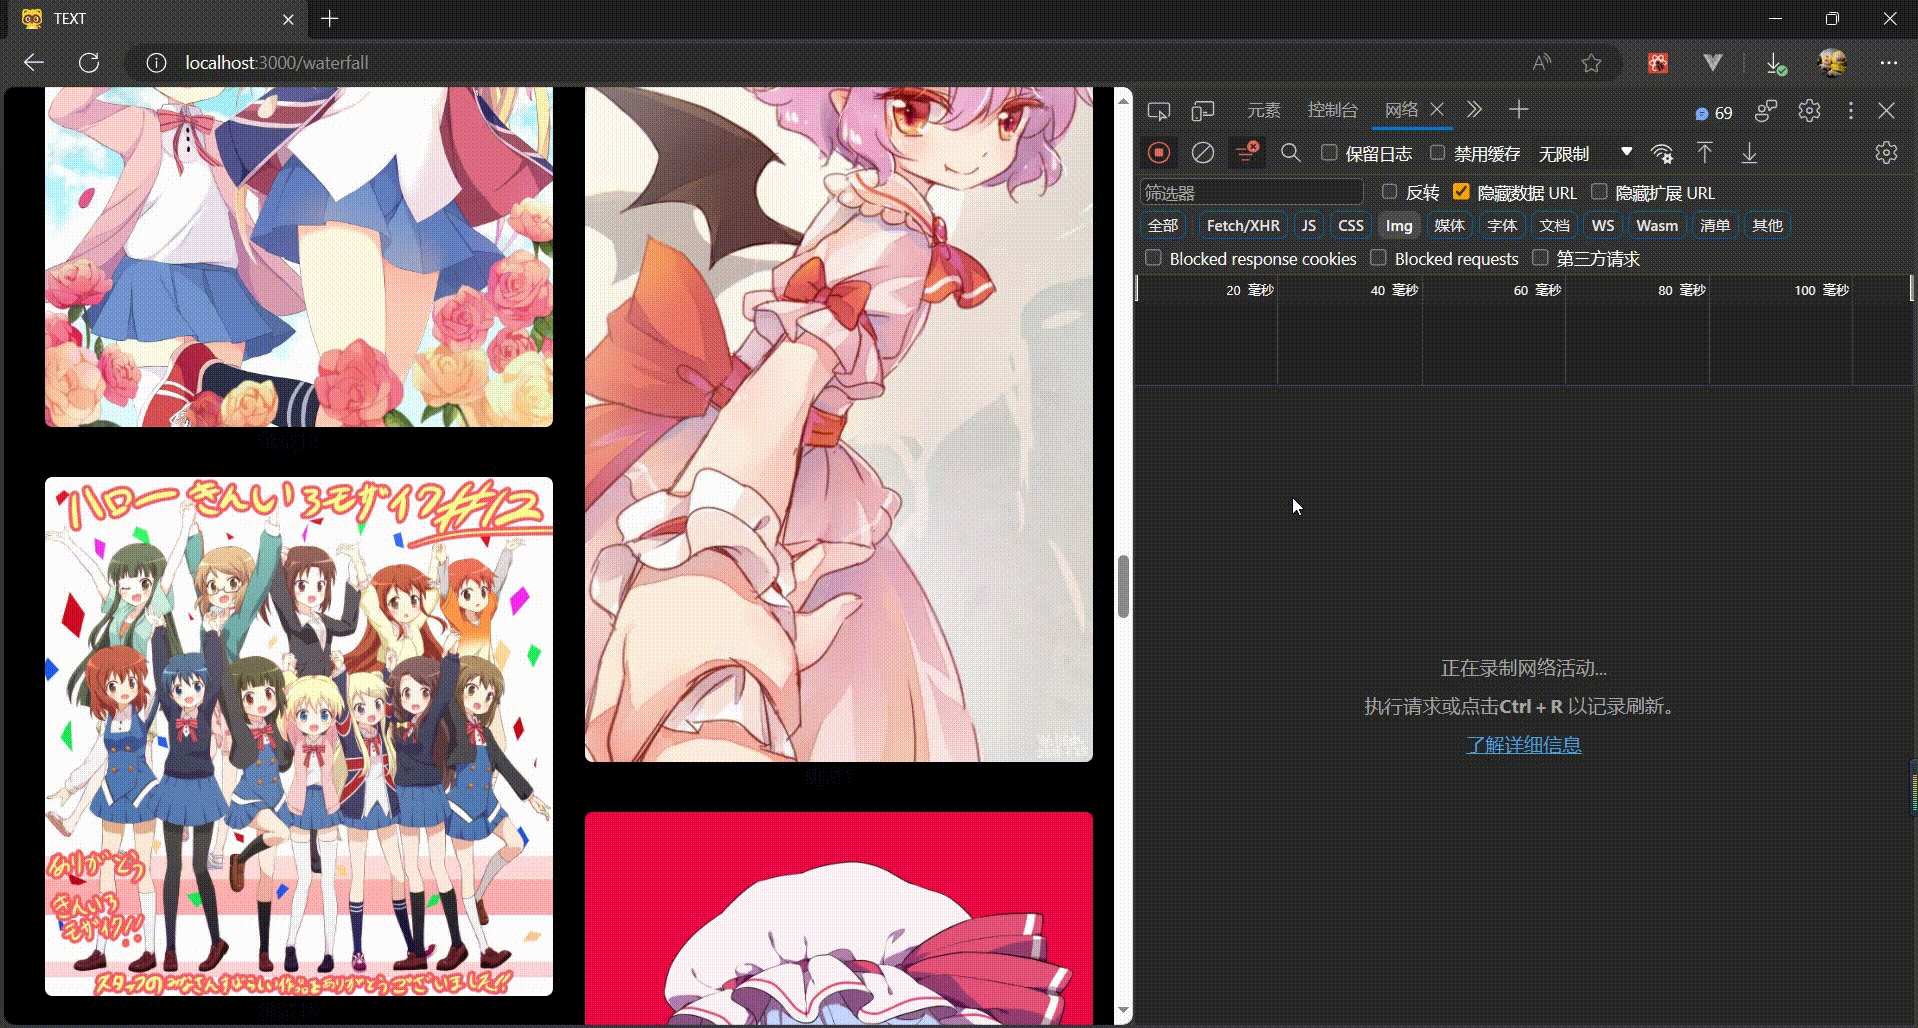Go back to the previous page
This screenshot has height=1028, width=1918.
pyautogui.click(x=34, y=62)
